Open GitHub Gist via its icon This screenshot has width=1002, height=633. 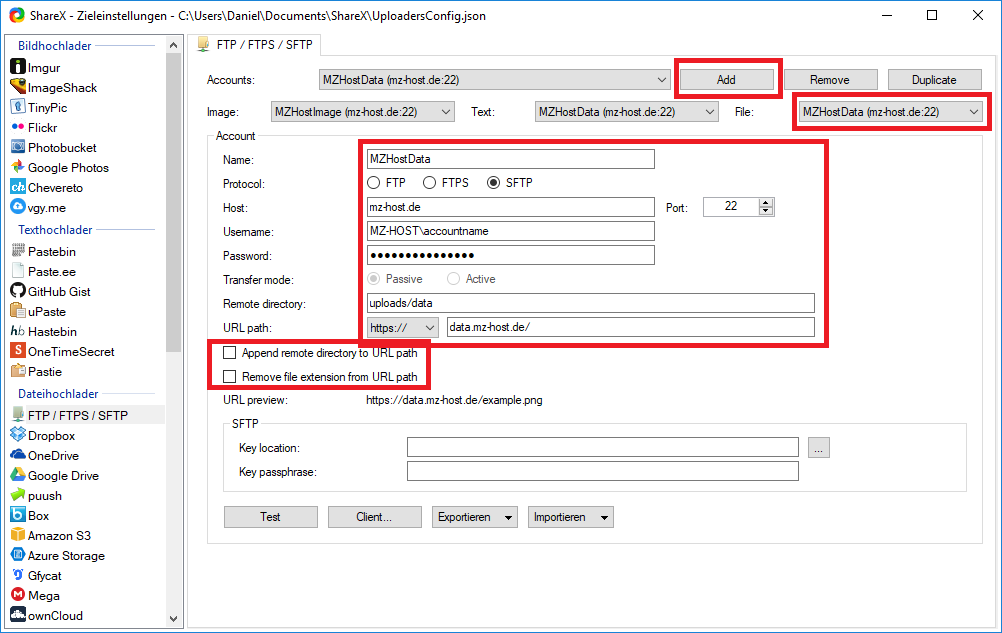point(18,291)
